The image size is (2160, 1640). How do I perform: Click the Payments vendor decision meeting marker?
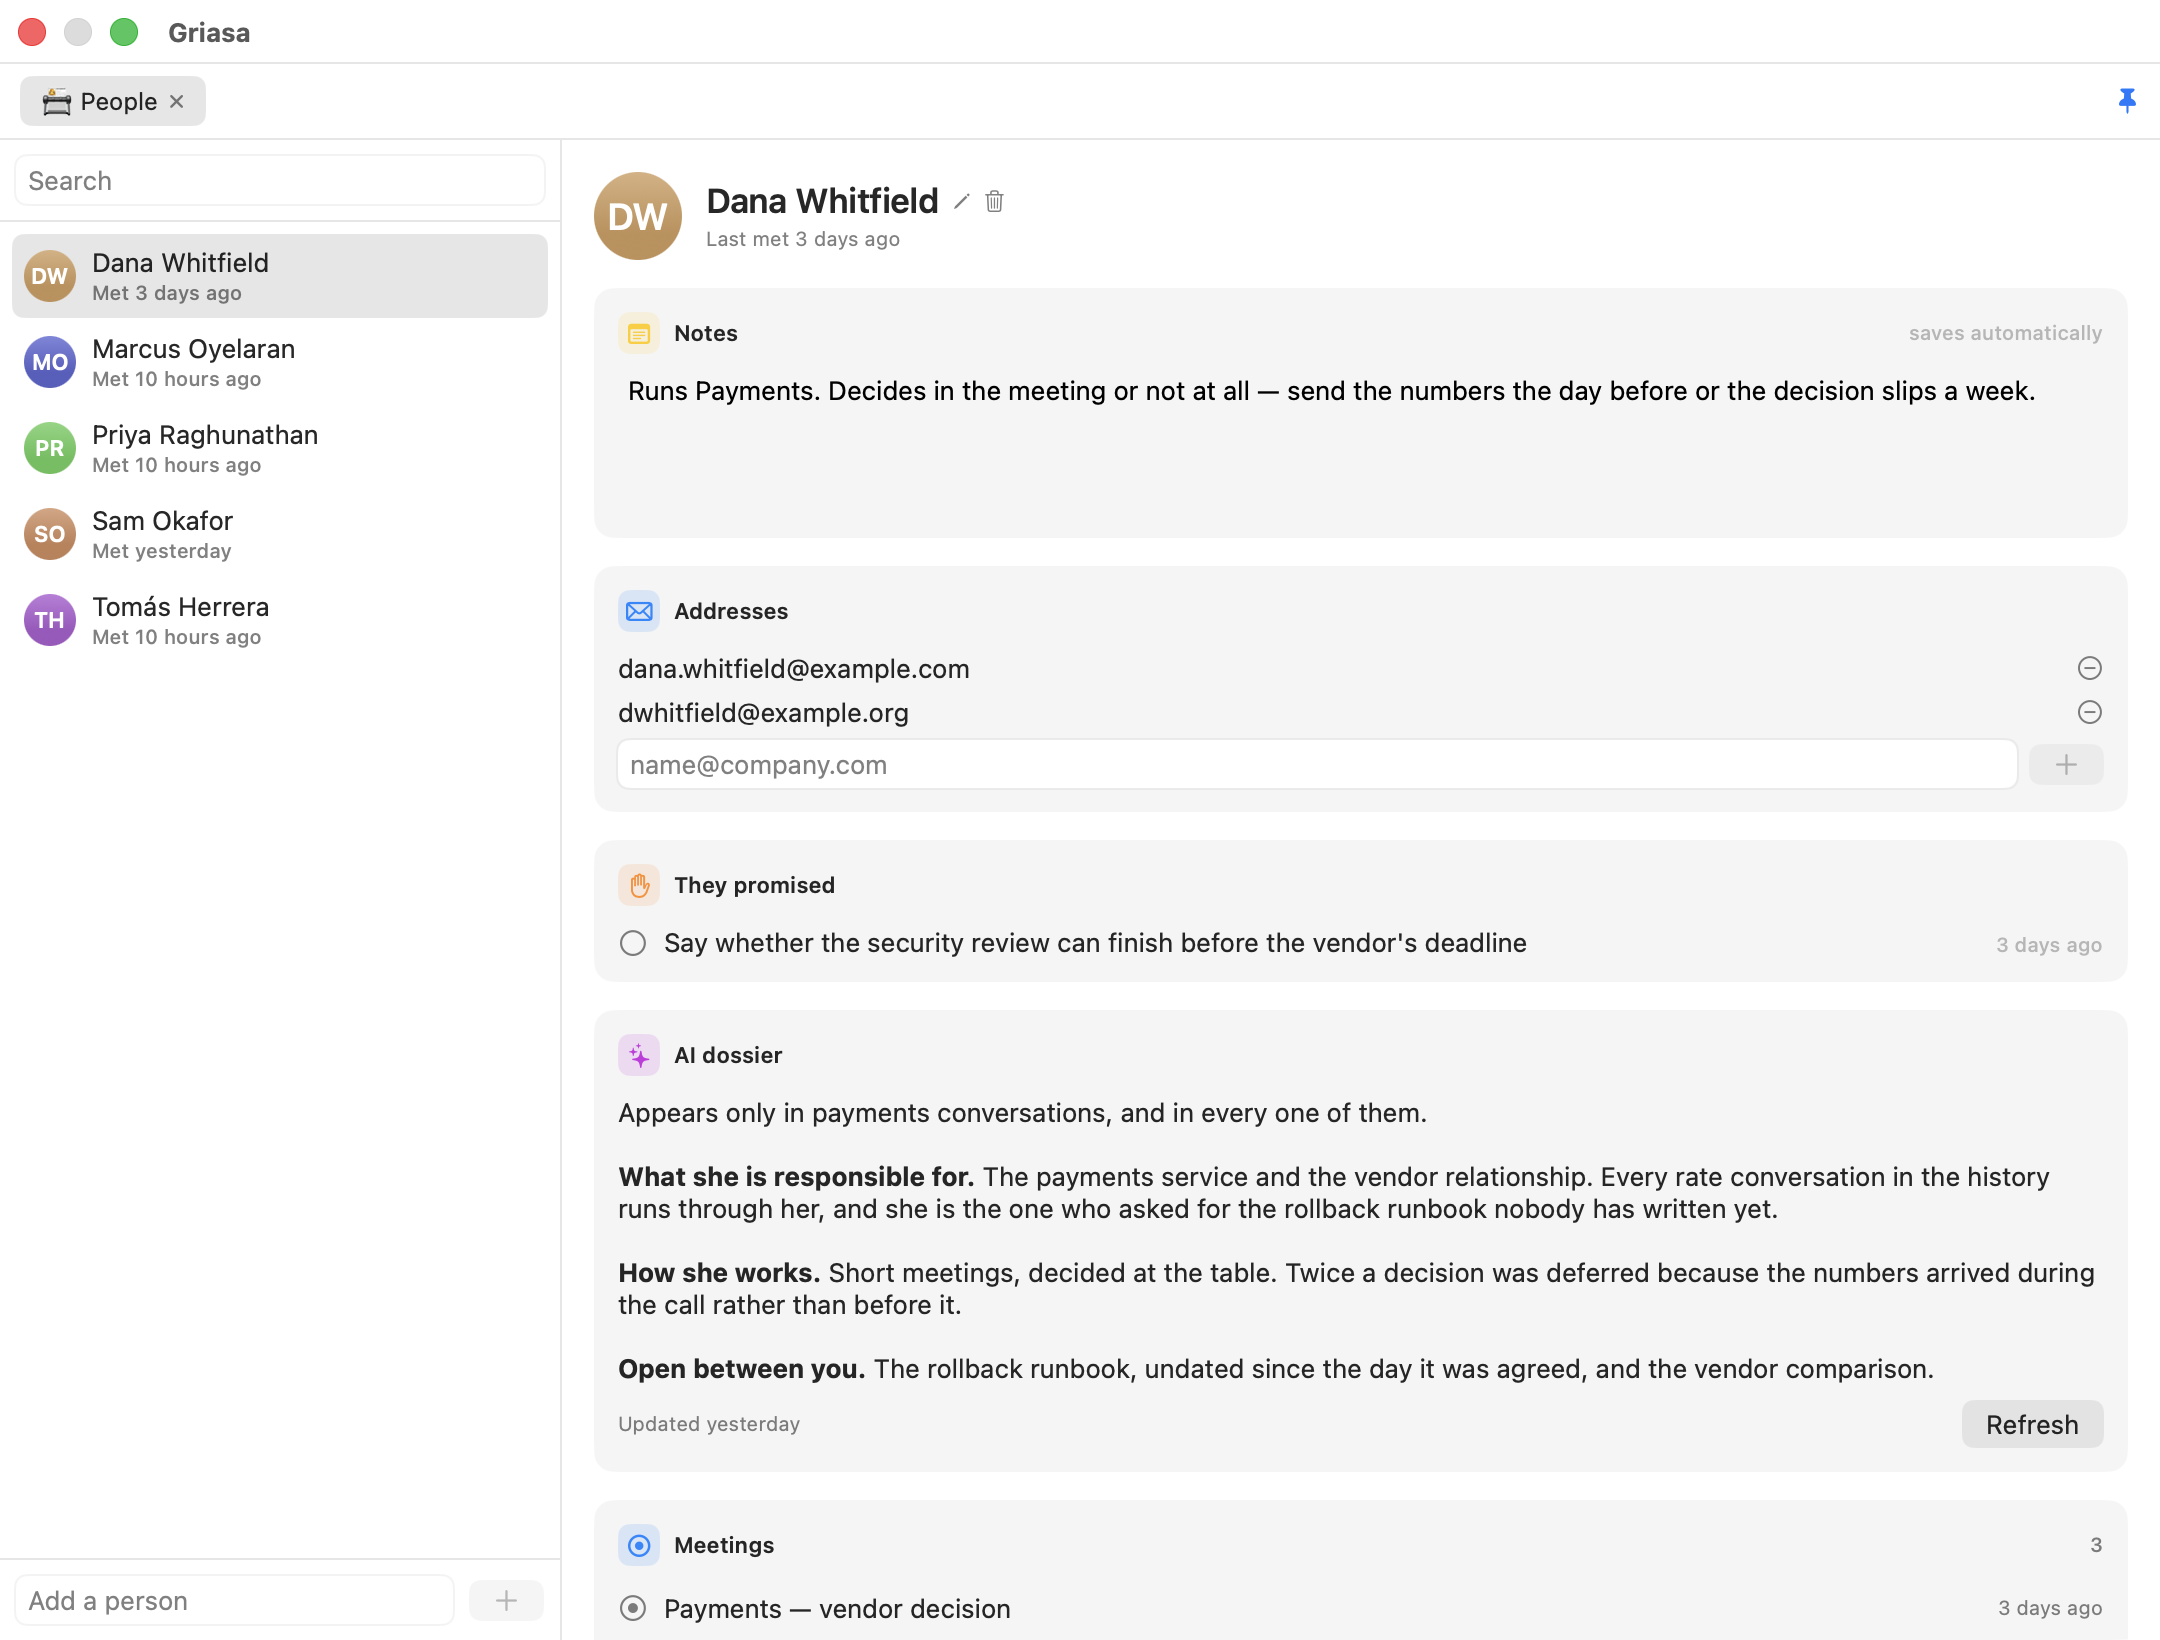tap(633, 1608)
